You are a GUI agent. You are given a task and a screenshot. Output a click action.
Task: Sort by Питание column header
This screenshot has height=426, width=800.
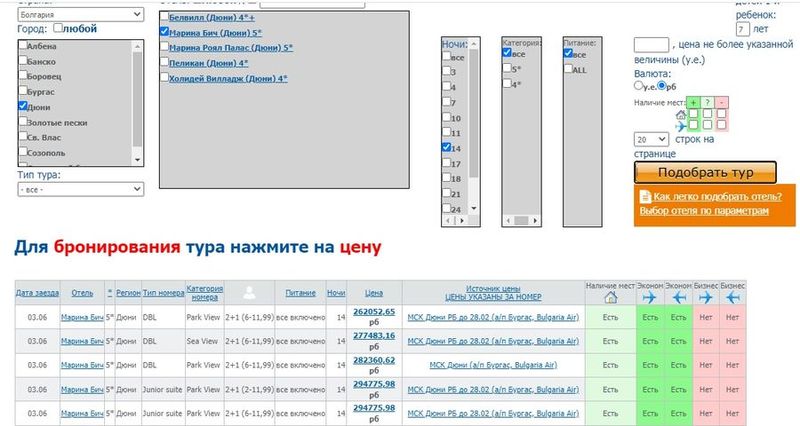point(301,293)
